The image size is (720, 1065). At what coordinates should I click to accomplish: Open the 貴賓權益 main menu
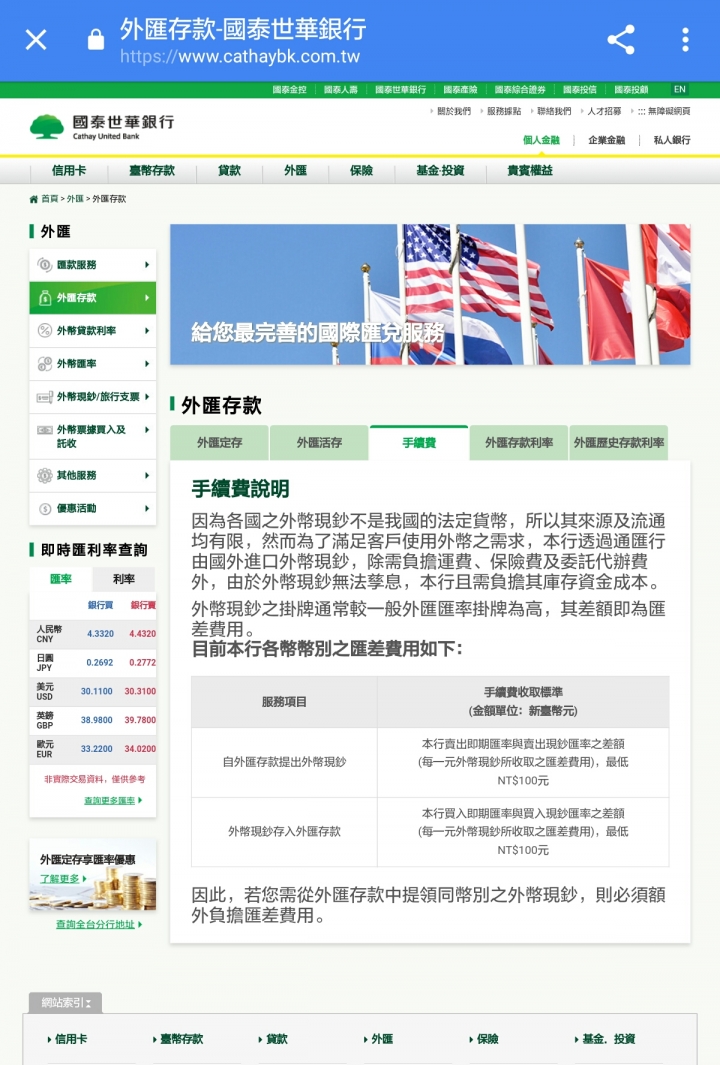[x=530, y=170]
